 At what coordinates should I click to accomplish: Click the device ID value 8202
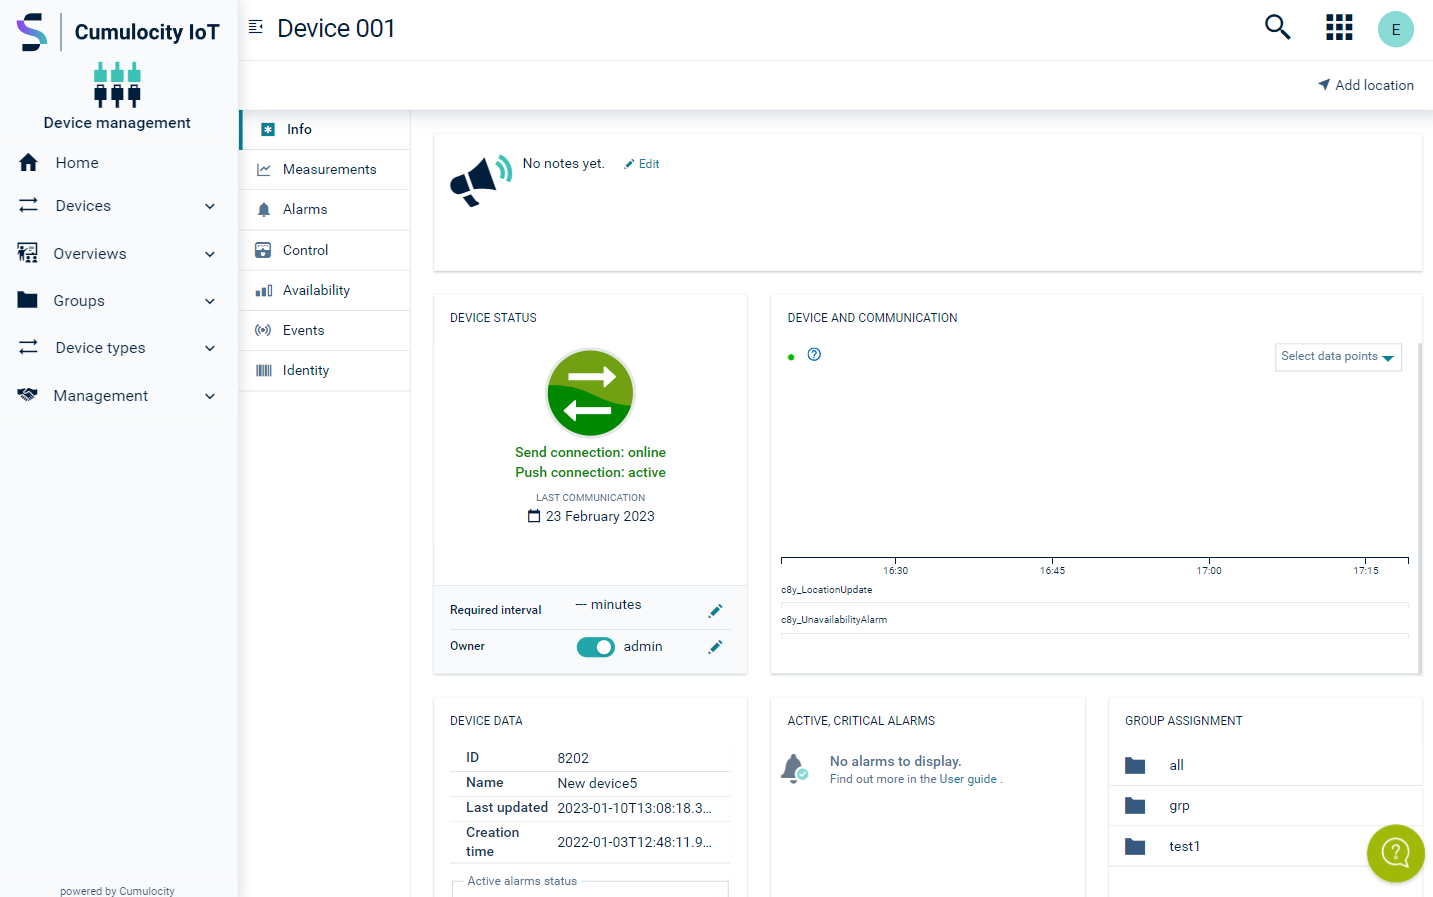[x=573, y=758]
